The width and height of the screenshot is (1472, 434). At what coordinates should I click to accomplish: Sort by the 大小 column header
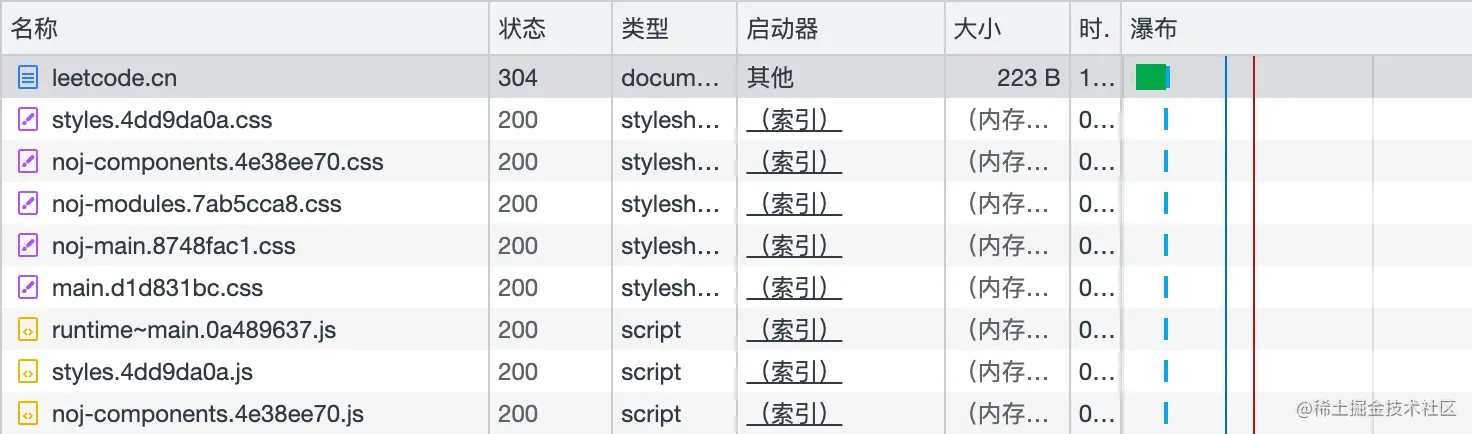coord(1007,28)
